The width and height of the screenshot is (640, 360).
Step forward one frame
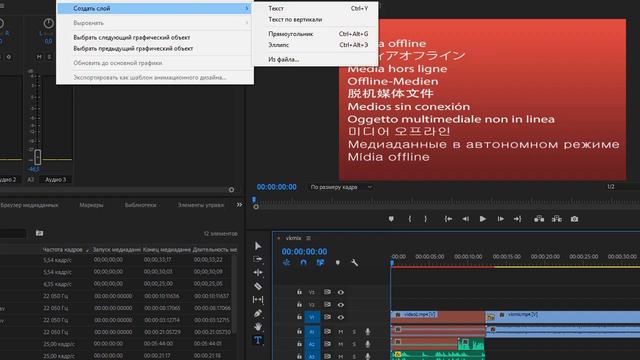click(x=500, y=219)
